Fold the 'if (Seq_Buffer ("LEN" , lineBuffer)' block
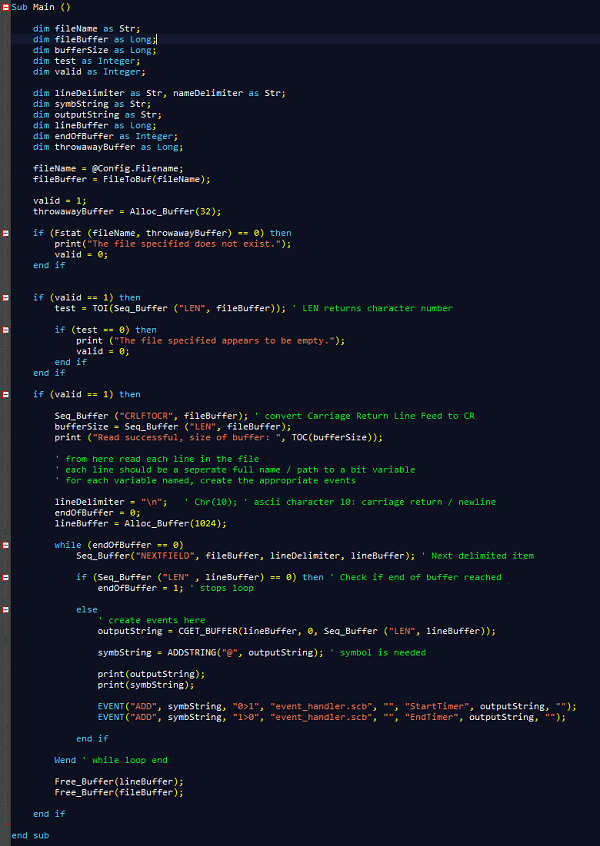Screen dimensions: 600x846 6,577
